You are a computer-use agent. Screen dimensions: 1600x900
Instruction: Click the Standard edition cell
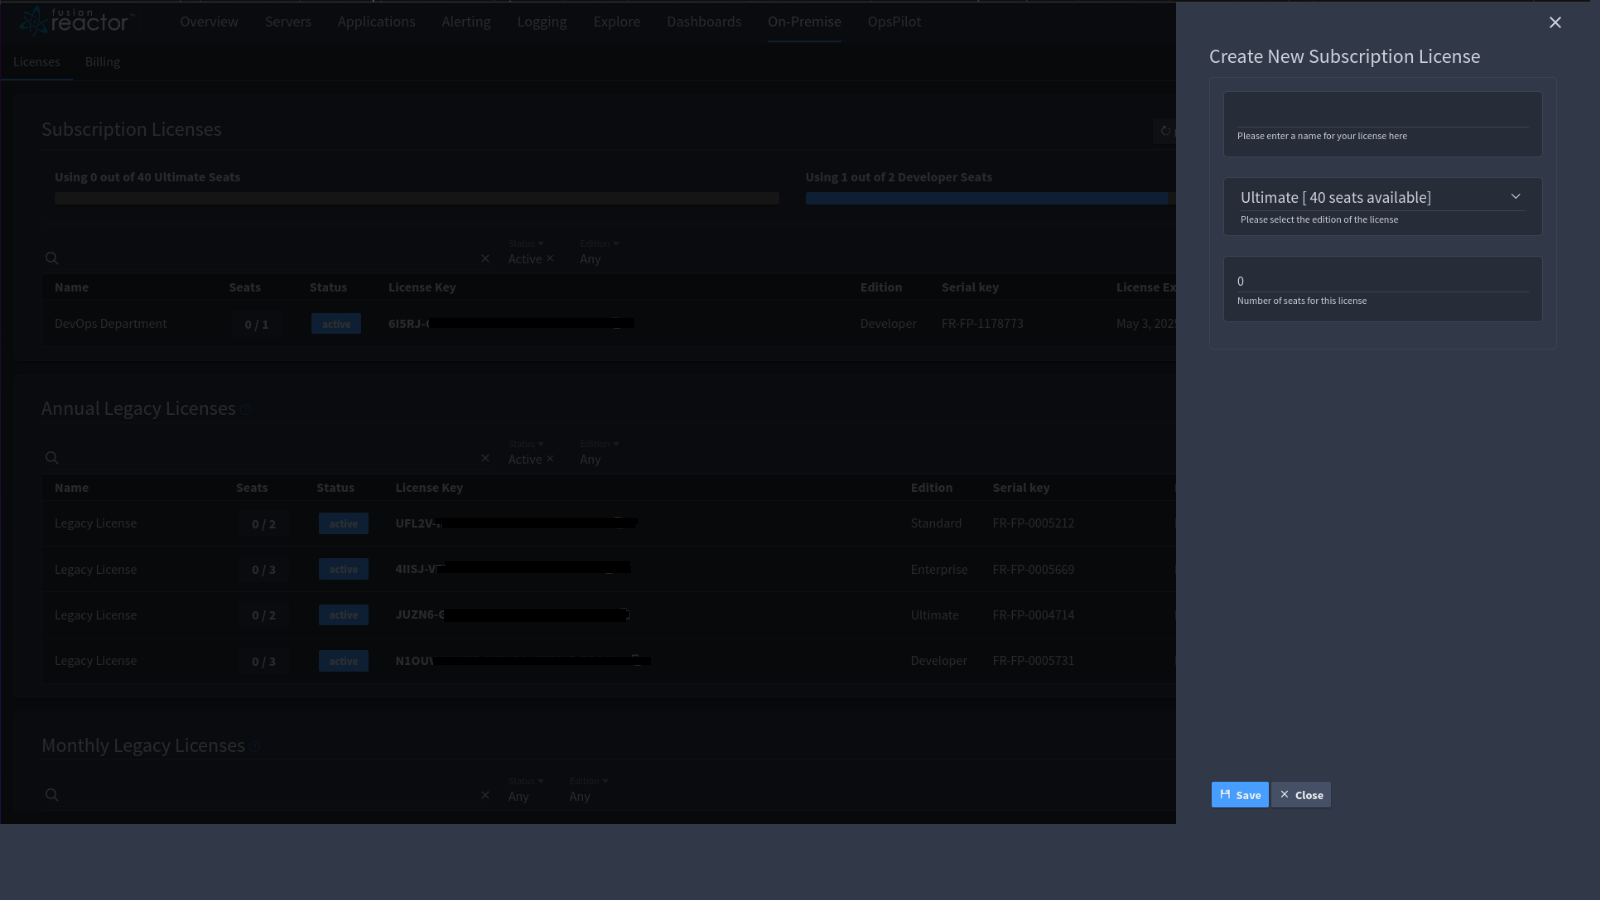pyautogui.click(x=936, y=523)
